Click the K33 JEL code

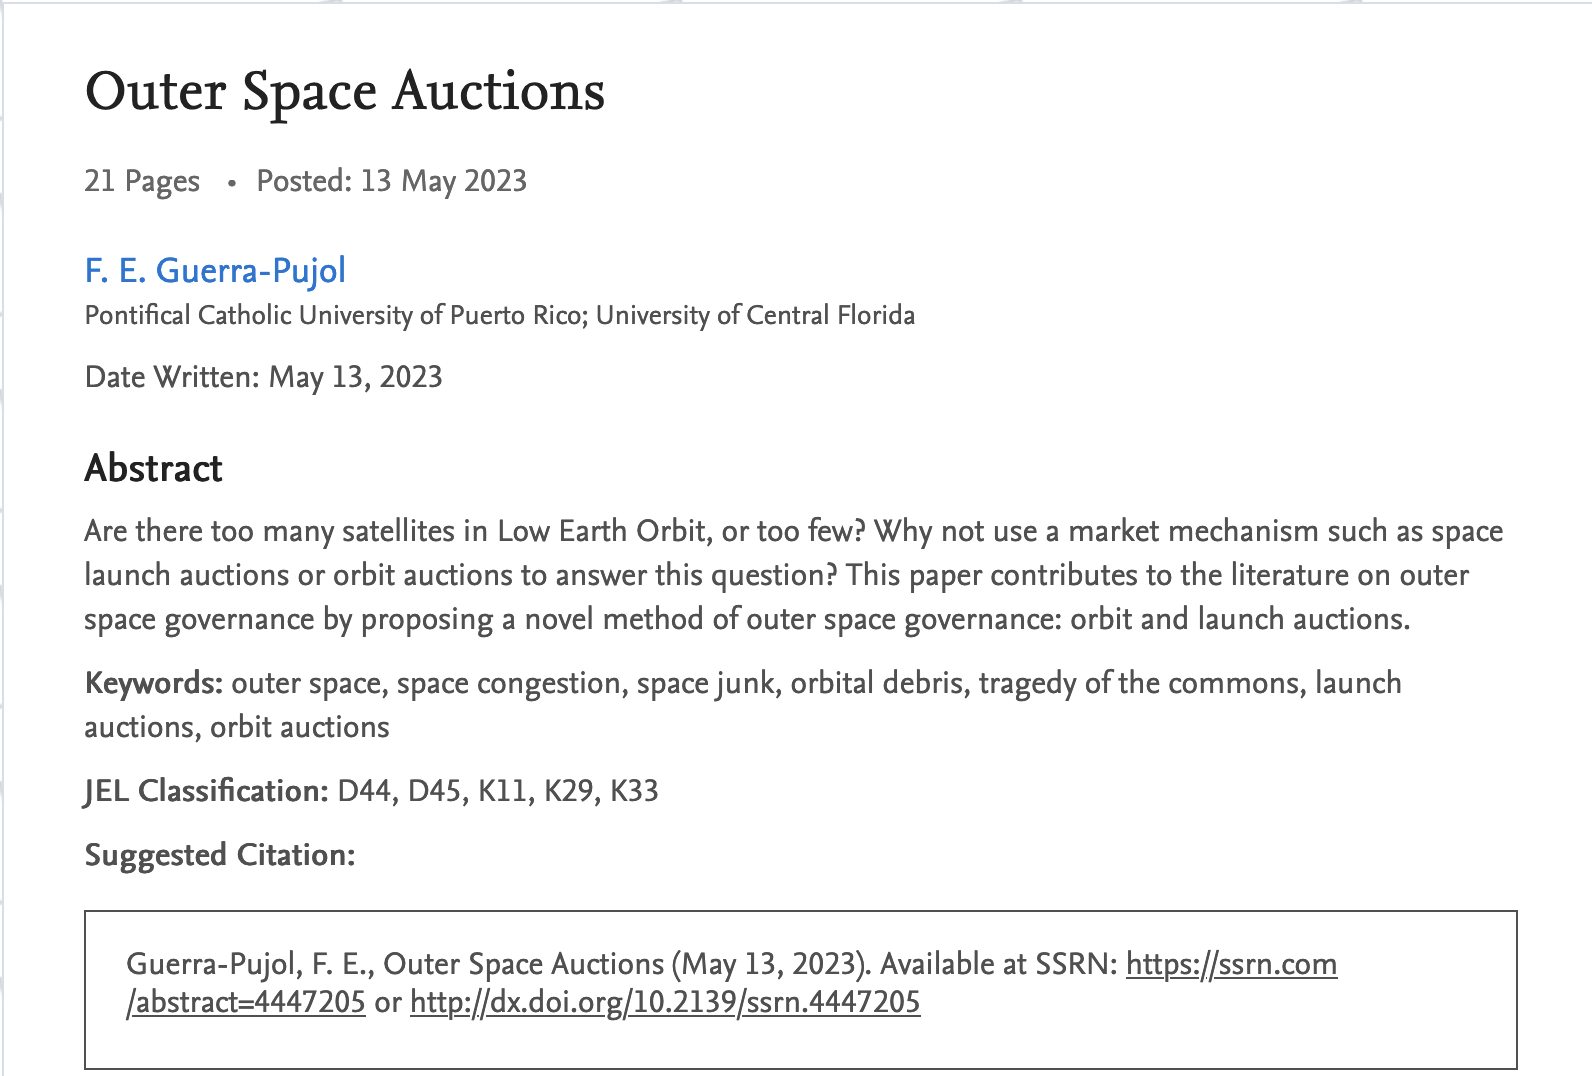pyautogui.click(x=634, y=791)
